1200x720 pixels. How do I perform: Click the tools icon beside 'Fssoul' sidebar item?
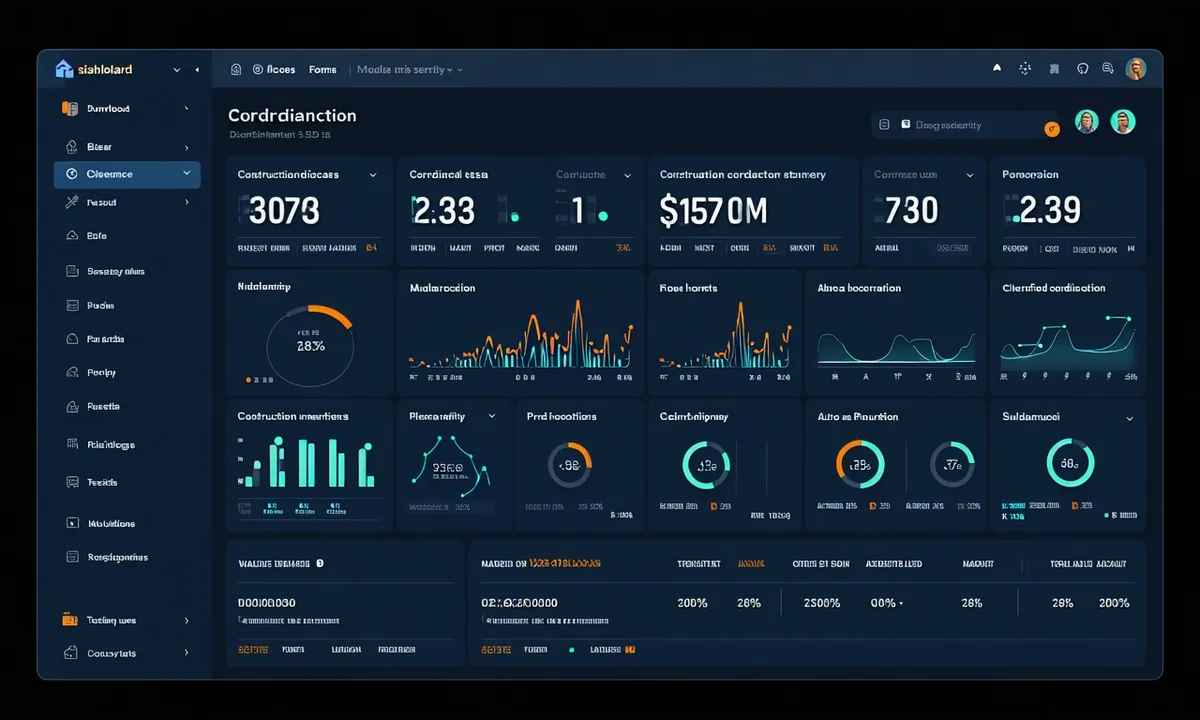(x=71, y=202)
